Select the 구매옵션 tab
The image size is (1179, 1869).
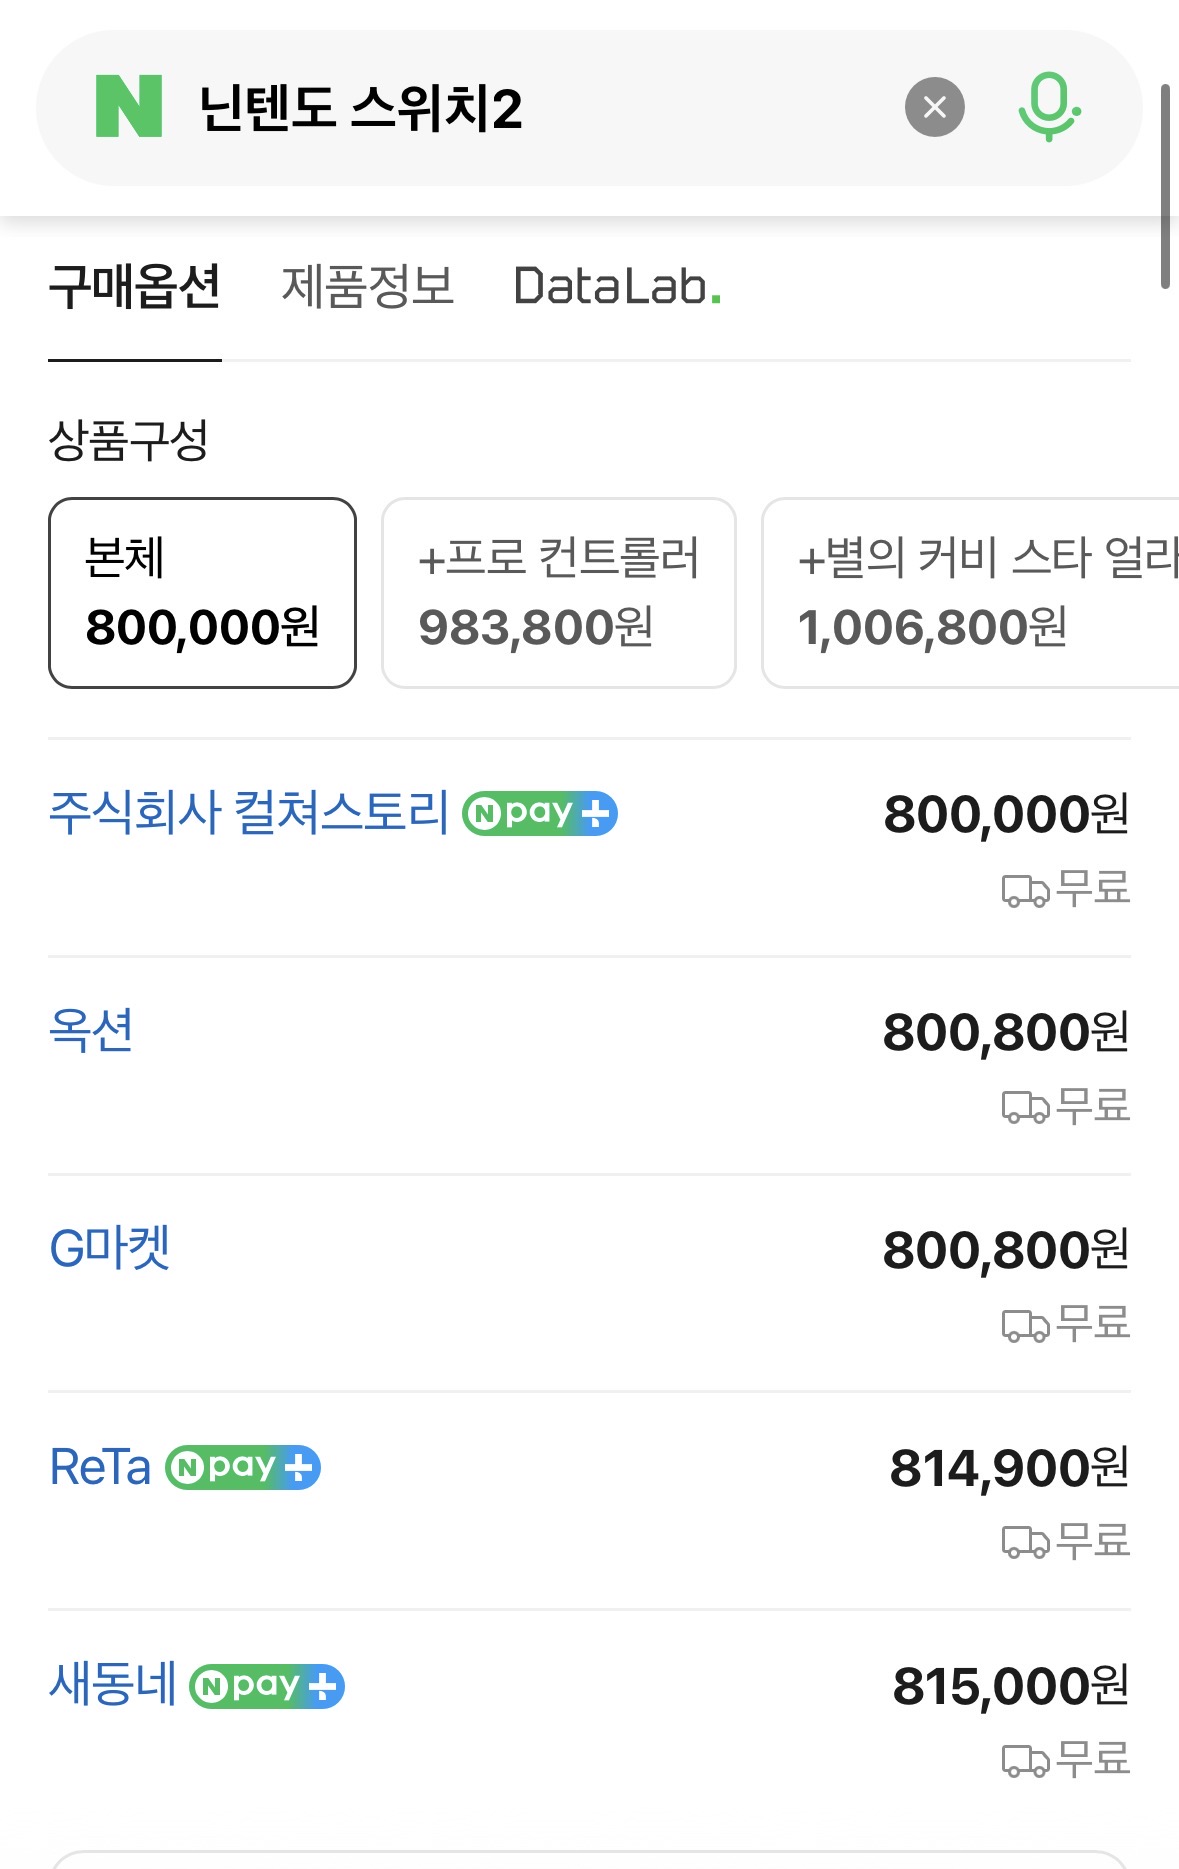[x=135, y=287]
